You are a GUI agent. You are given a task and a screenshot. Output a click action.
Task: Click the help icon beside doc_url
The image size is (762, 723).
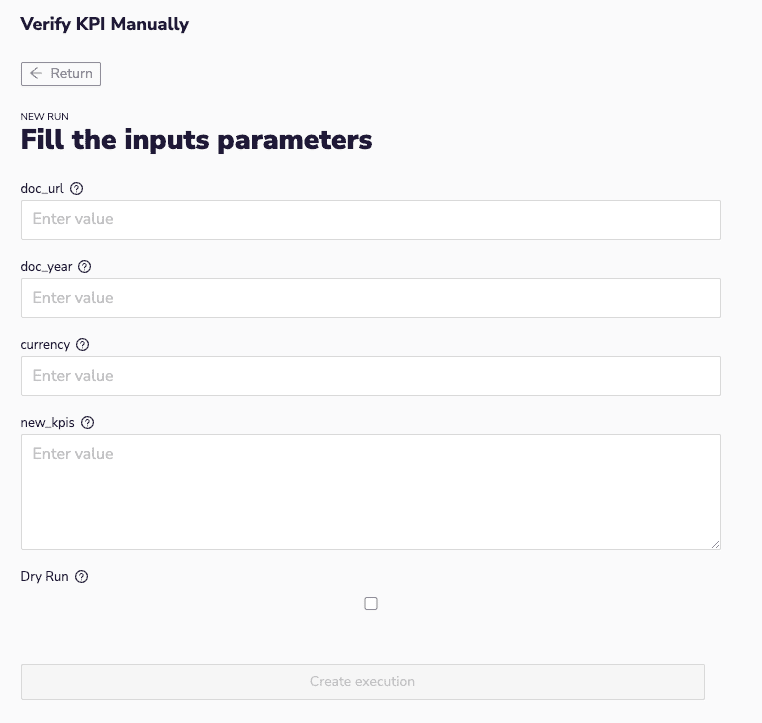(77, 188)
